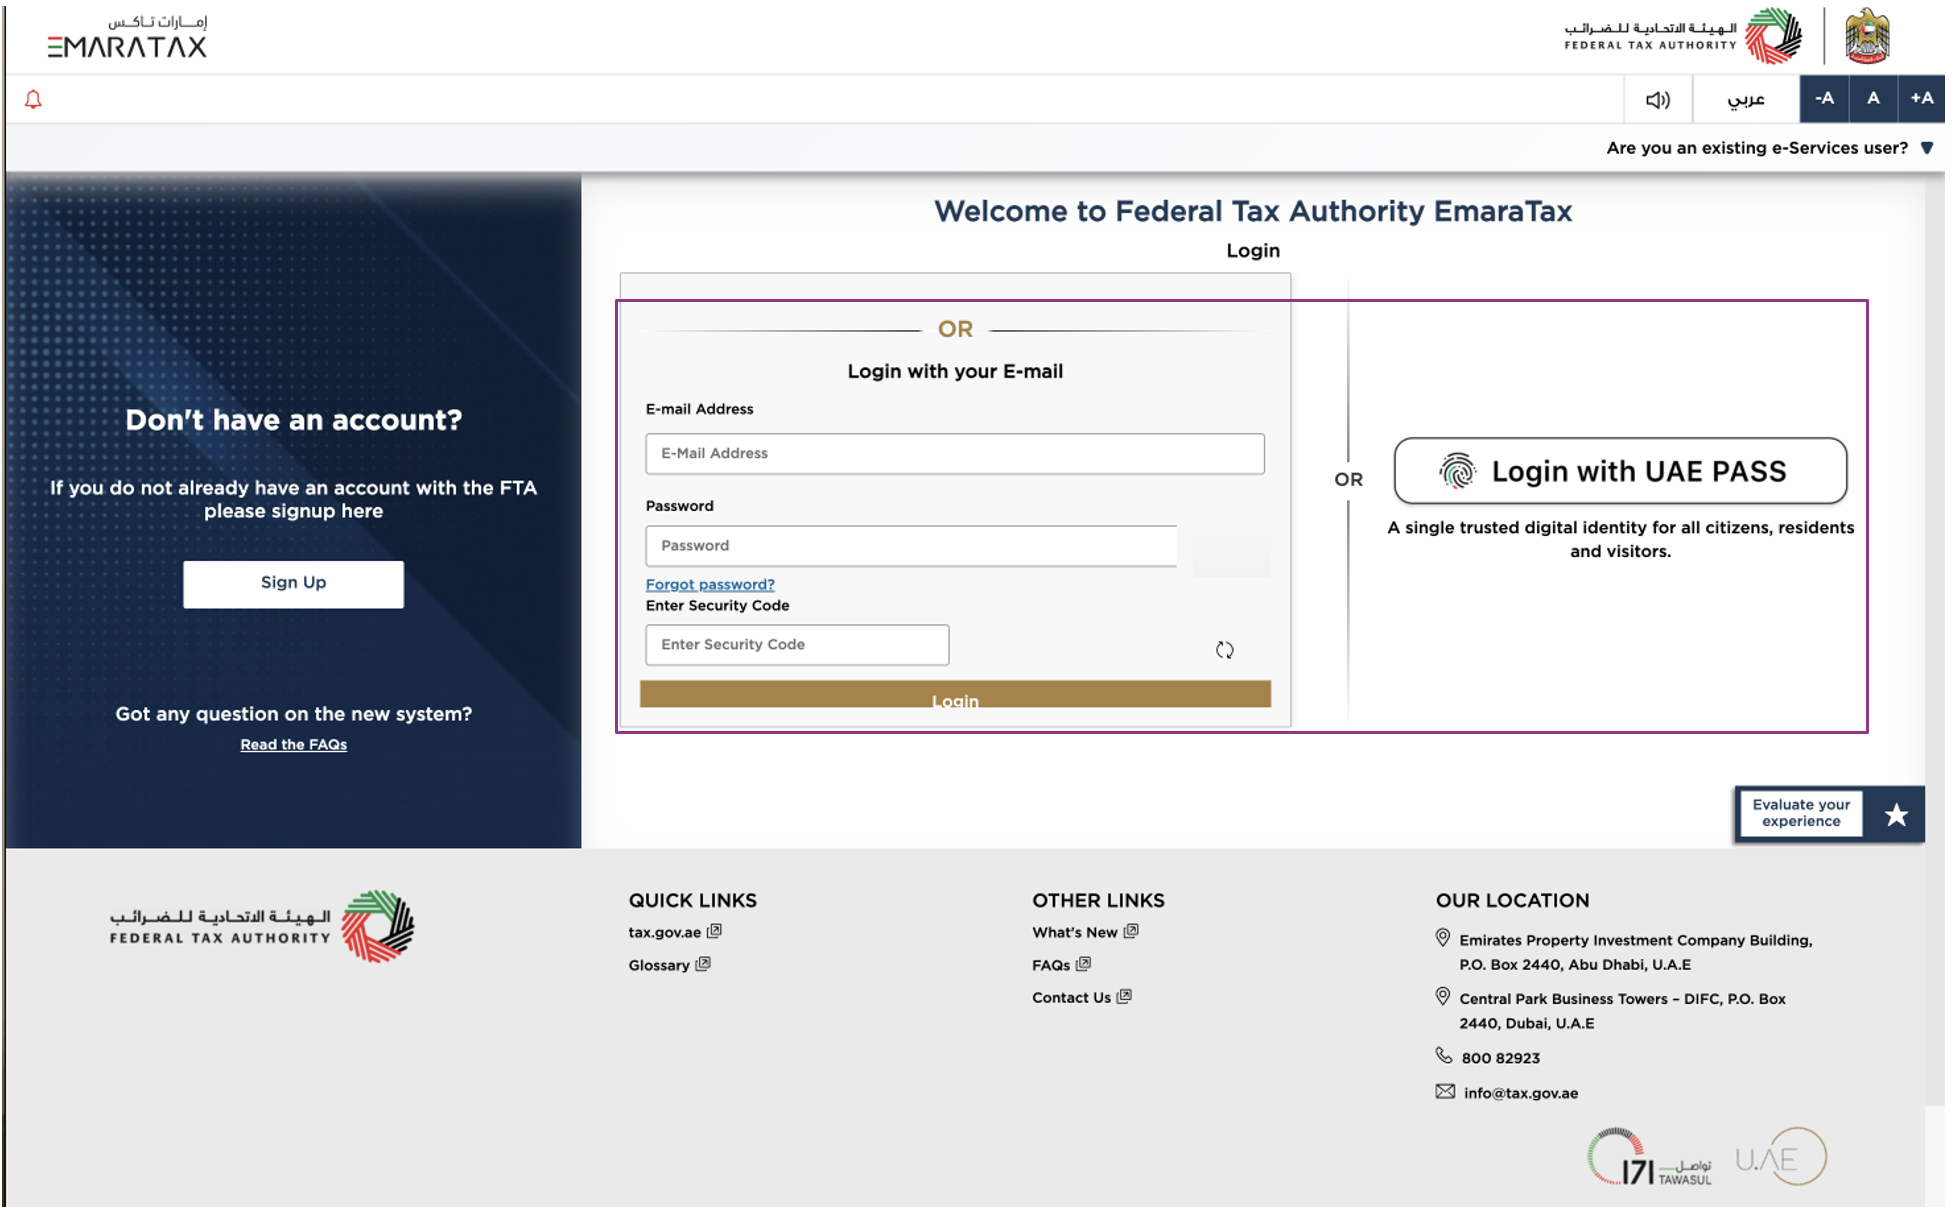1958x1208 pixels.
Task: Click the UAE emblem in header
Action: [1866, 37]
